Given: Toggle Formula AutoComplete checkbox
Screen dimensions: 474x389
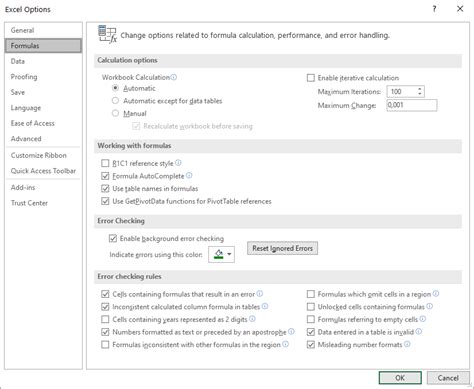Looking at the screenshot, I should click(105, 176).
